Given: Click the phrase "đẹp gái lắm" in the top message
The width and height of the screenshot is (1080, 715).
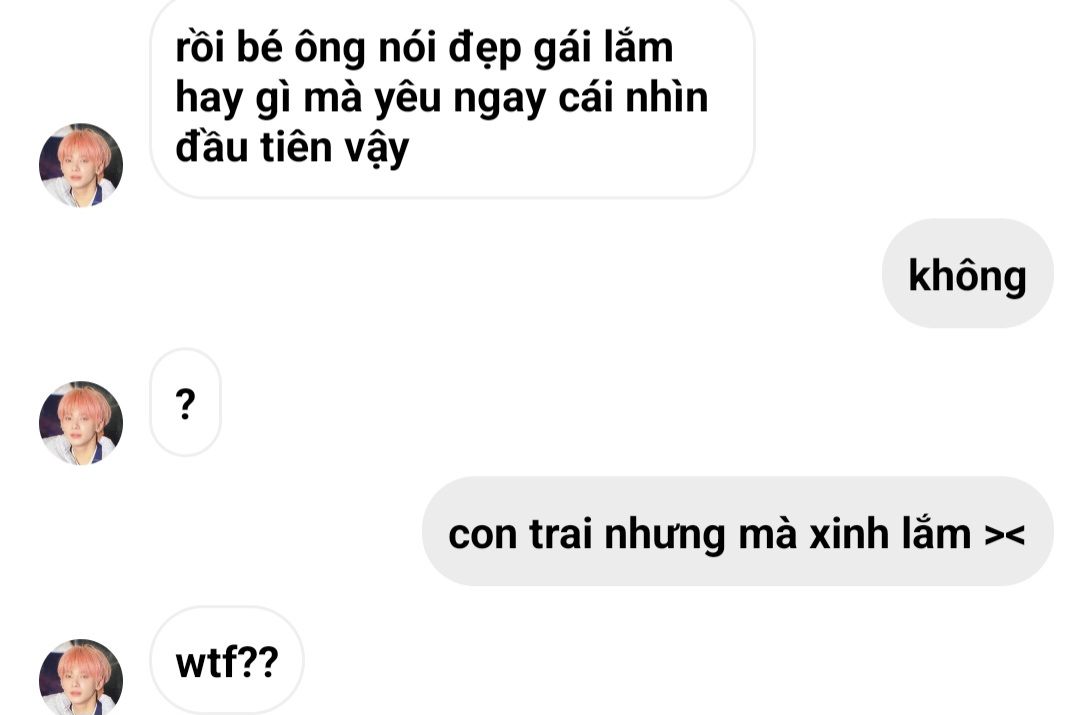Looking at the screenshot, I should point(561,48).
